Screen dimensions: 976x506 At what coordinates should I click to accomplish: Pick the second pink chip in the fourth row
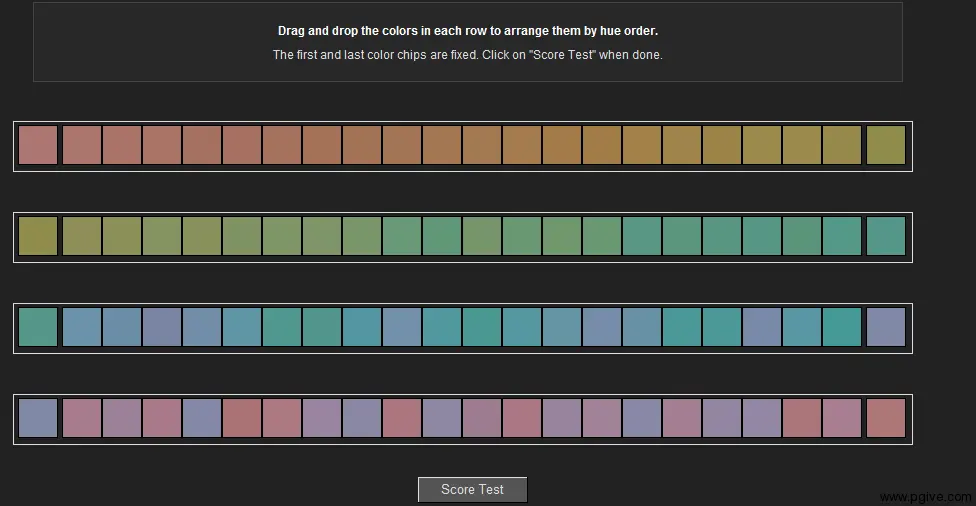click(x=82, y=418)
